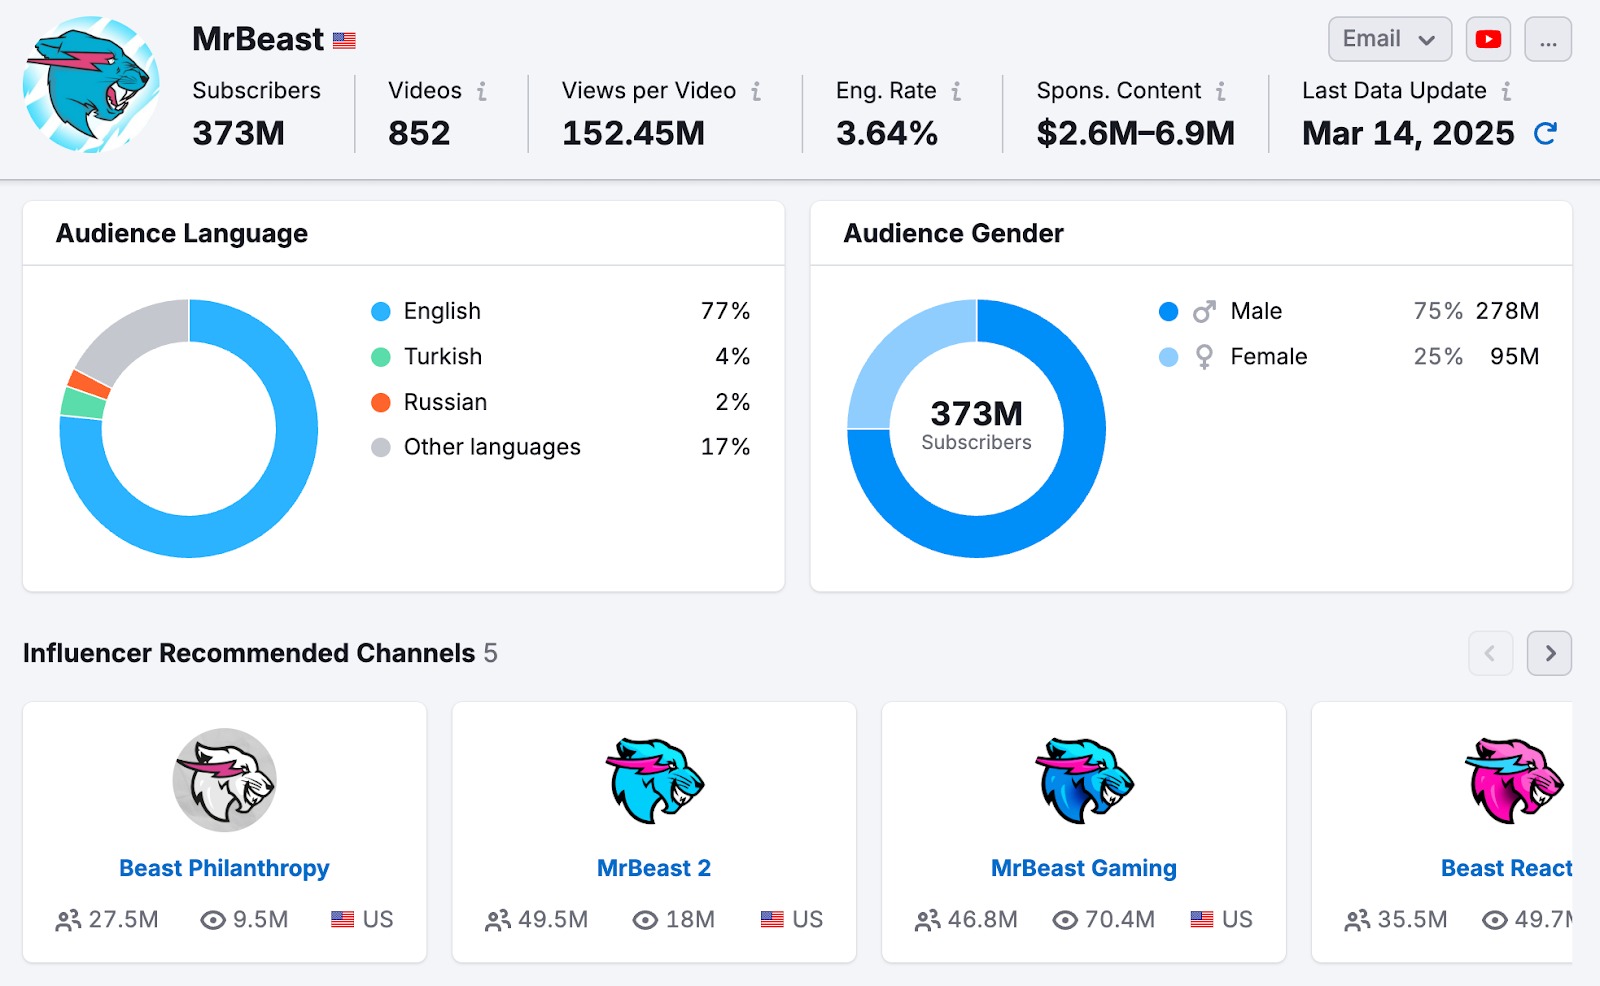Click the MrBeast 2 panther logo
This screenshot has width=1600, height=986.
pos(655,781)
